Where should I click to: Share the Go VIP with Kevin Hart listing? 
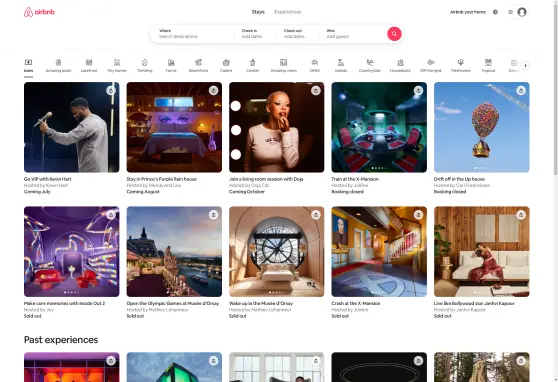[x=111, y=90]
